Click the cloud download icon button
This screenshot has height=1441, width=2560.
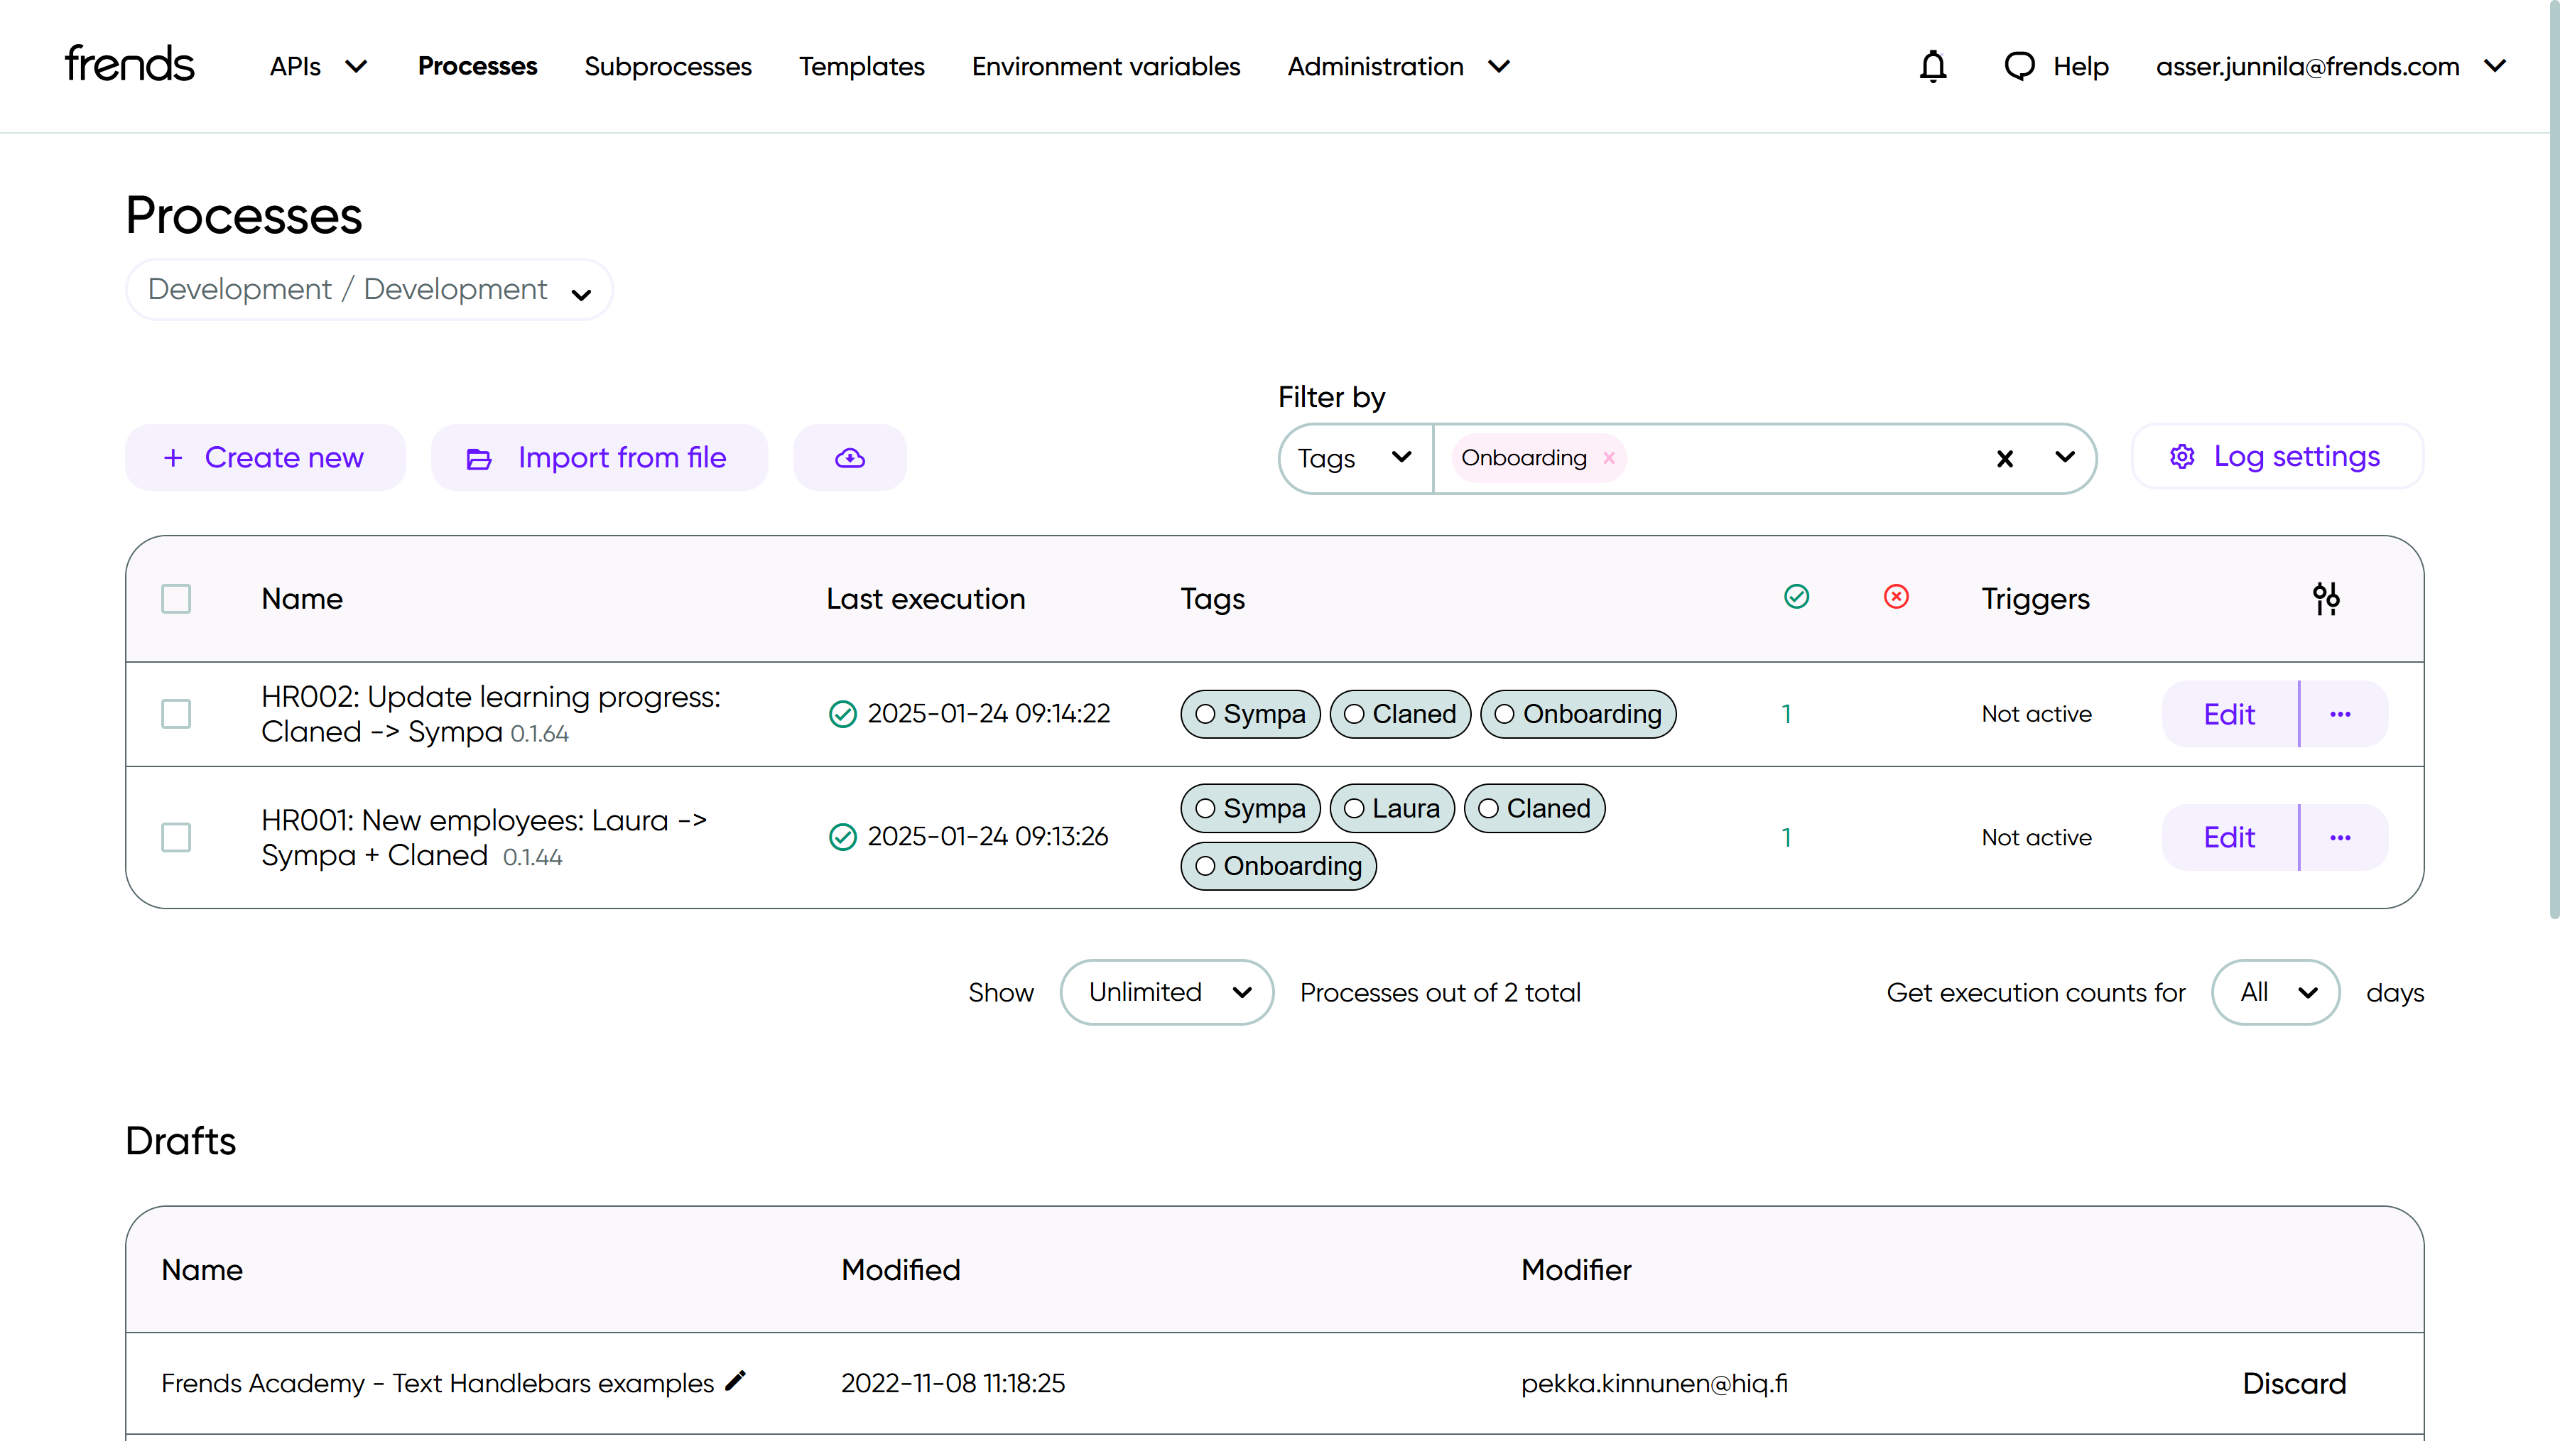coord(849,458)
